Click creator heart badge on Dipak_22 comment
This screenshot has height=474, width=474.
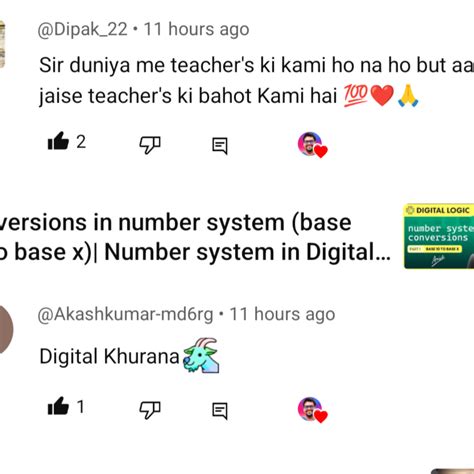click(312, 145)
